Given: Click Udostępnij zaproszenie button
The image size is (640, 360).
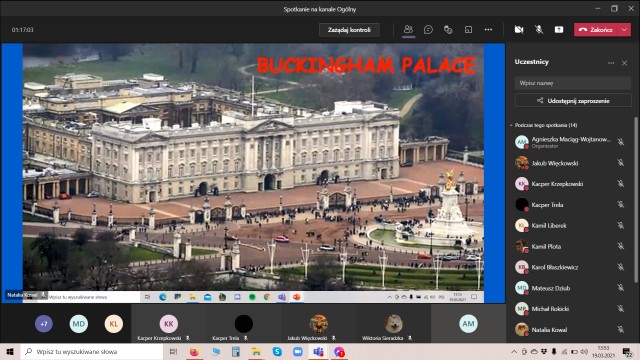Looking at the screenshot, I should tap(573, 100).
